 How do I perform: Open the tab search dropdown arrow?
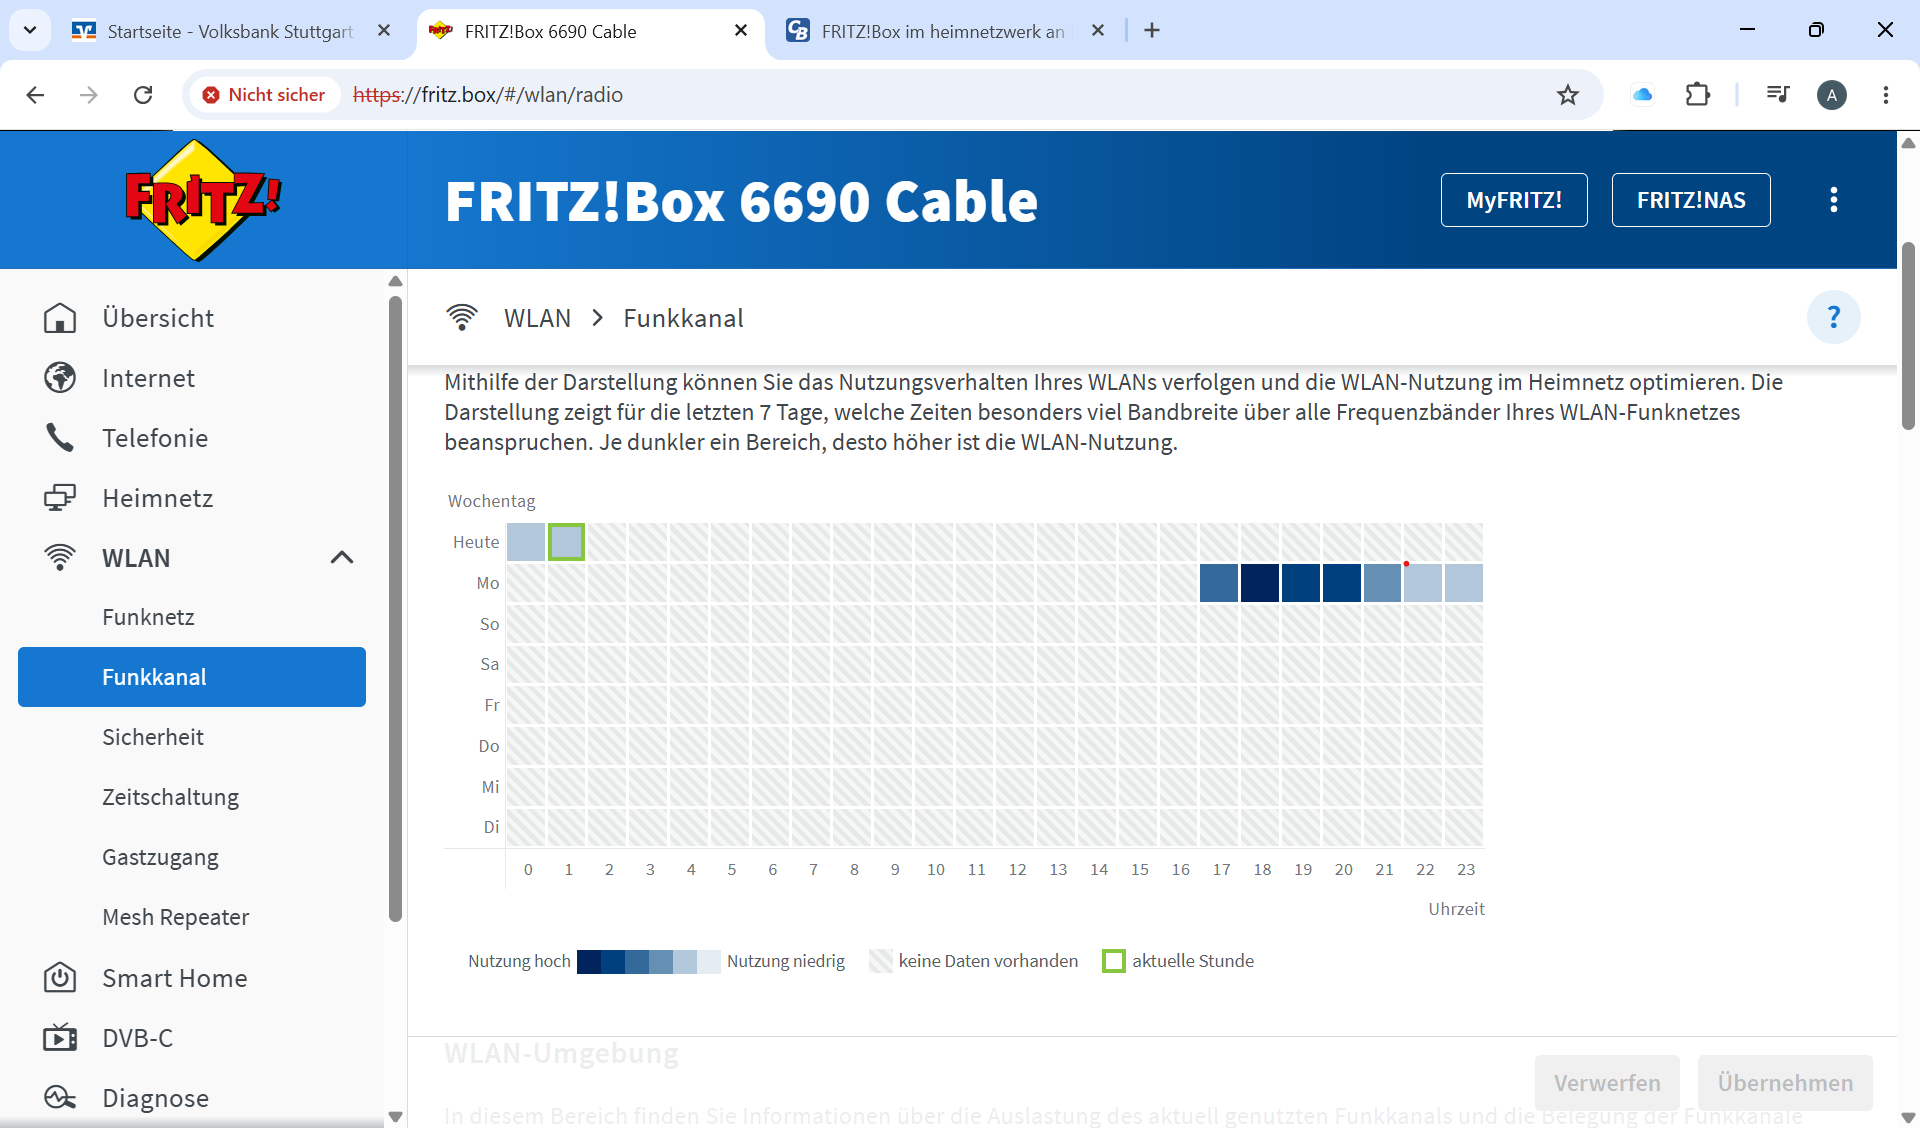(x=30, y=31)
